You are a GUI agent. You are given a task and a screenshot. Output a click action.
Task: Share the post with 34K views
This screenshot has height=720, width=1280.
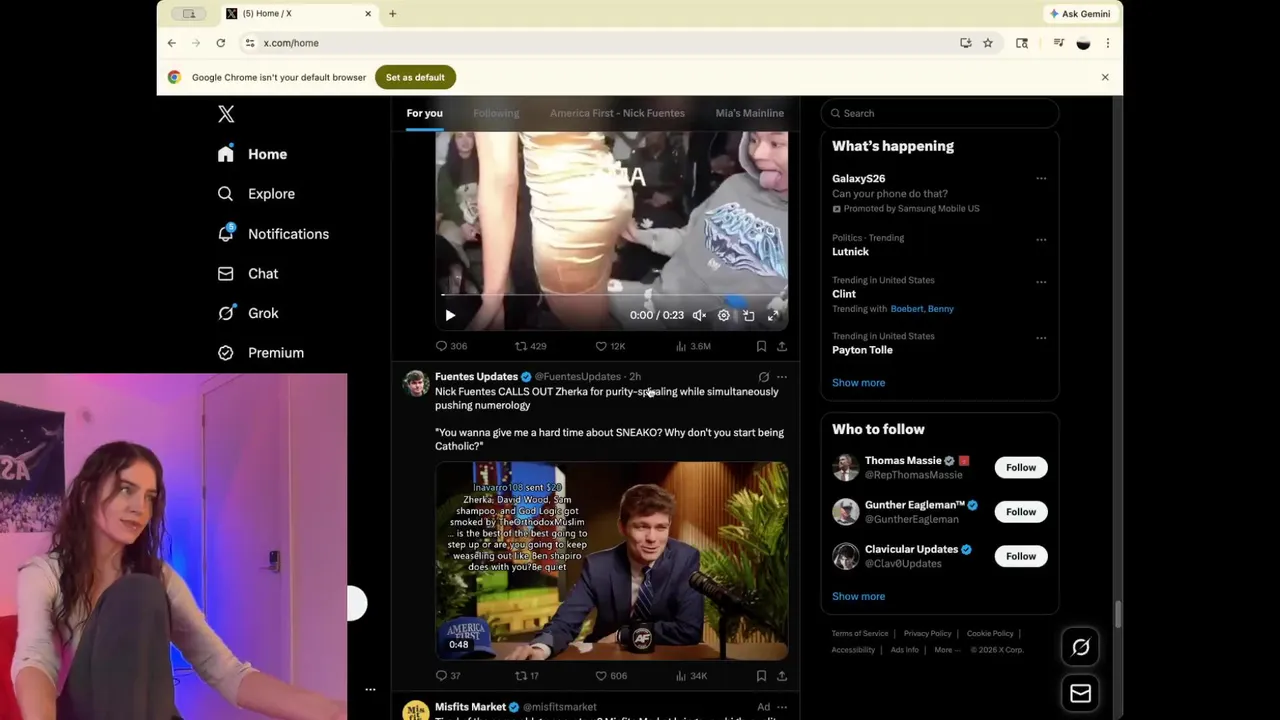[x=782, y=676]
